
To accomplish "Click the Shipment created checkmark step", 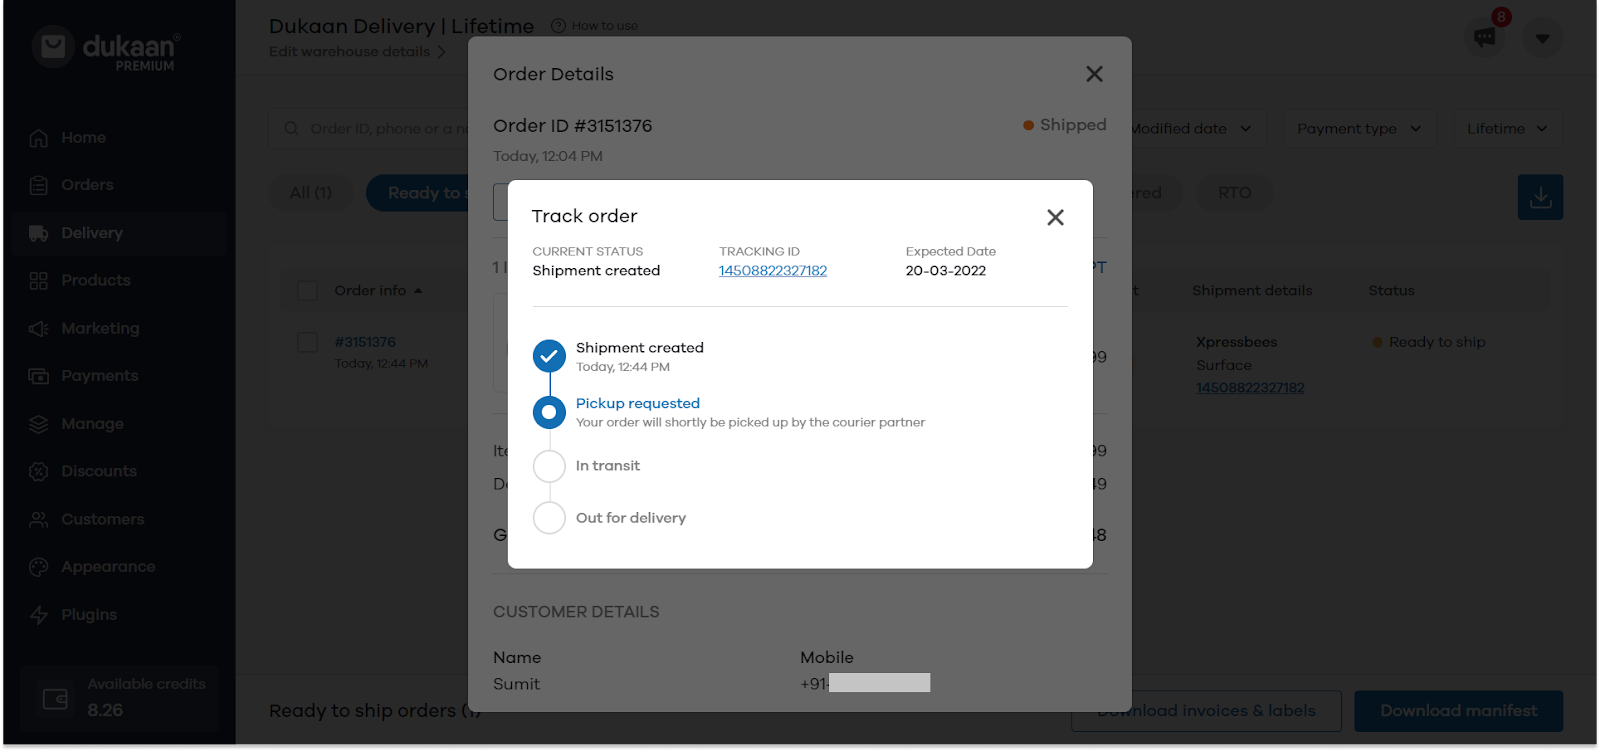I will coord(549,355).
